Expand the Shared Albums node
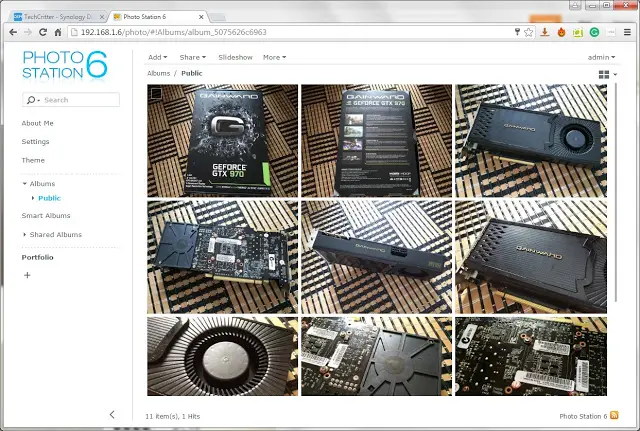 24,235
